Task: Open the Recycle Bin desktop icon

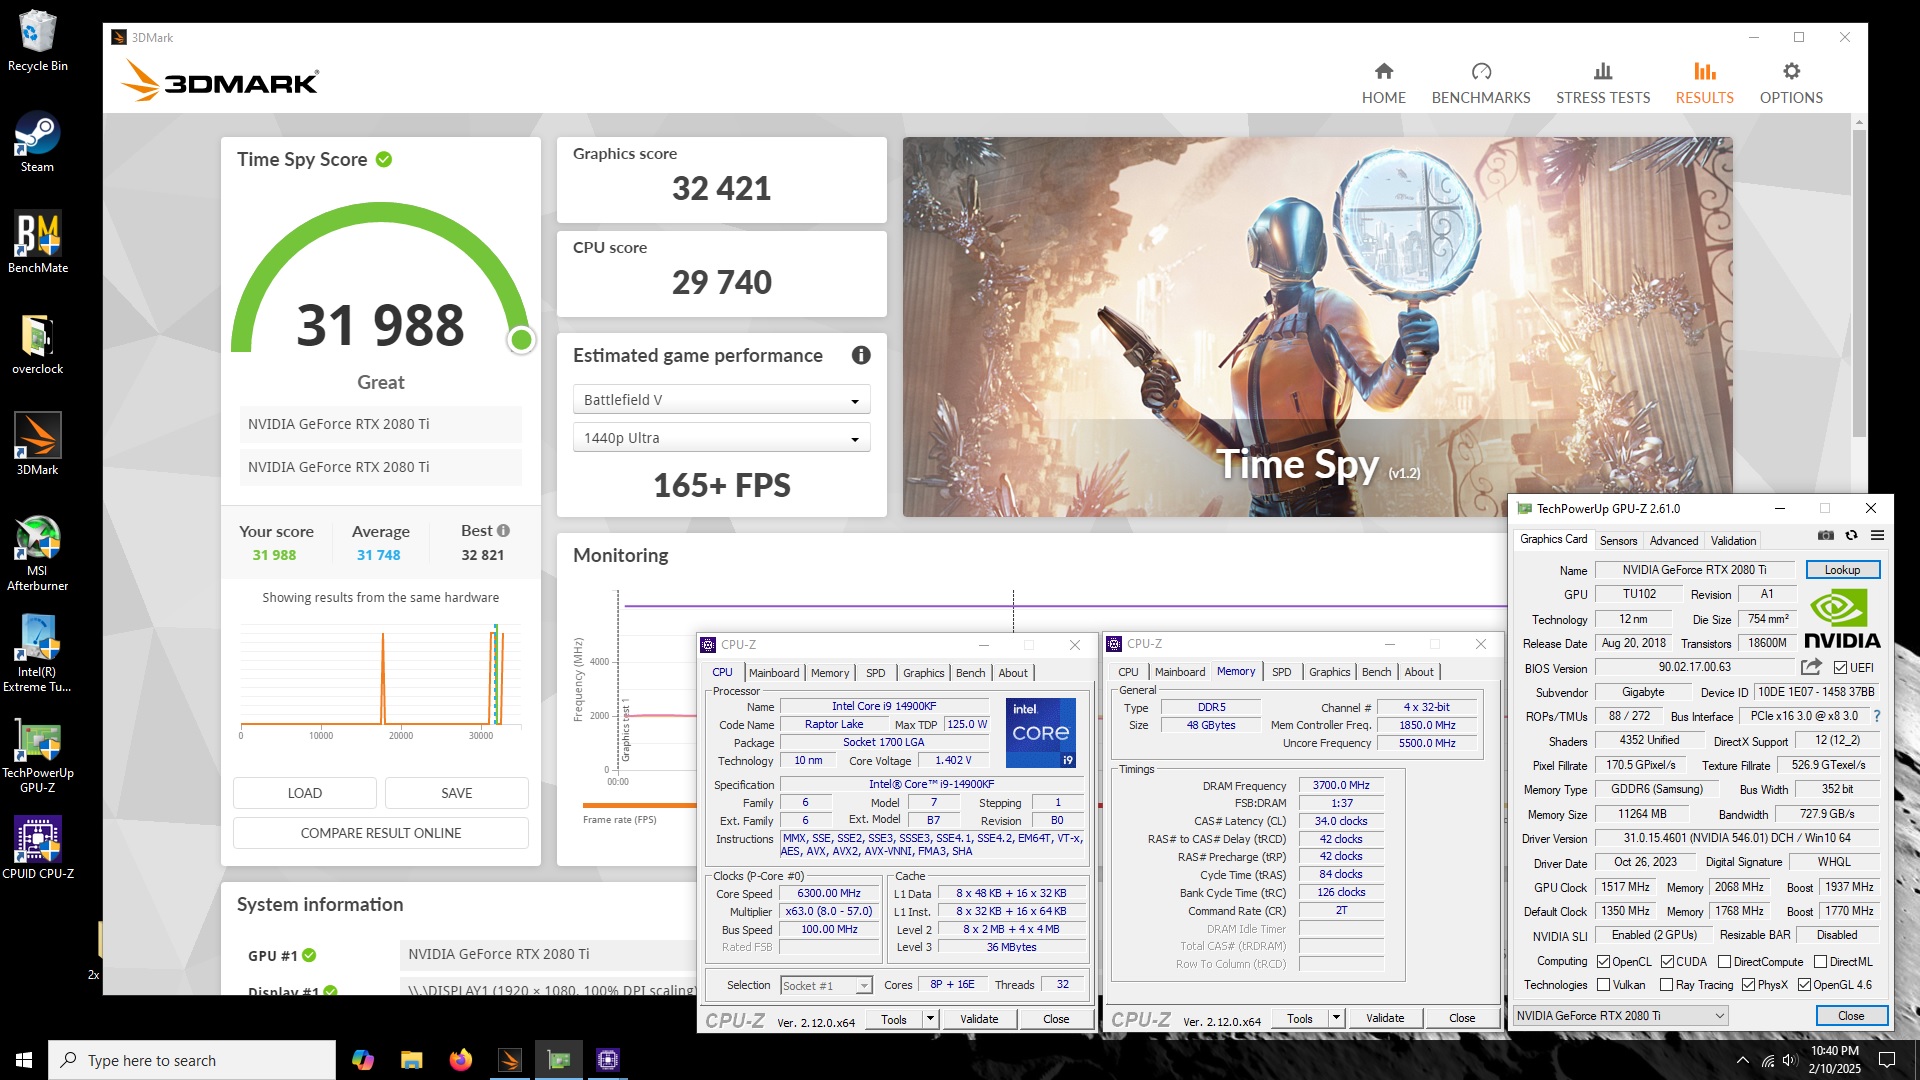Action: (38, 40)
